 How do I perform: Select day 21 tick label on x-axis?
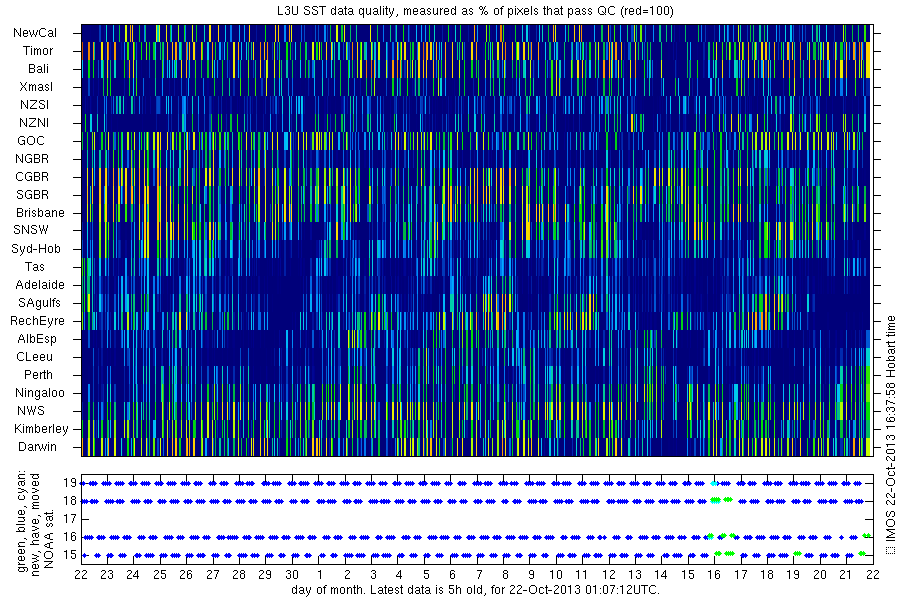tap(846, 575)
